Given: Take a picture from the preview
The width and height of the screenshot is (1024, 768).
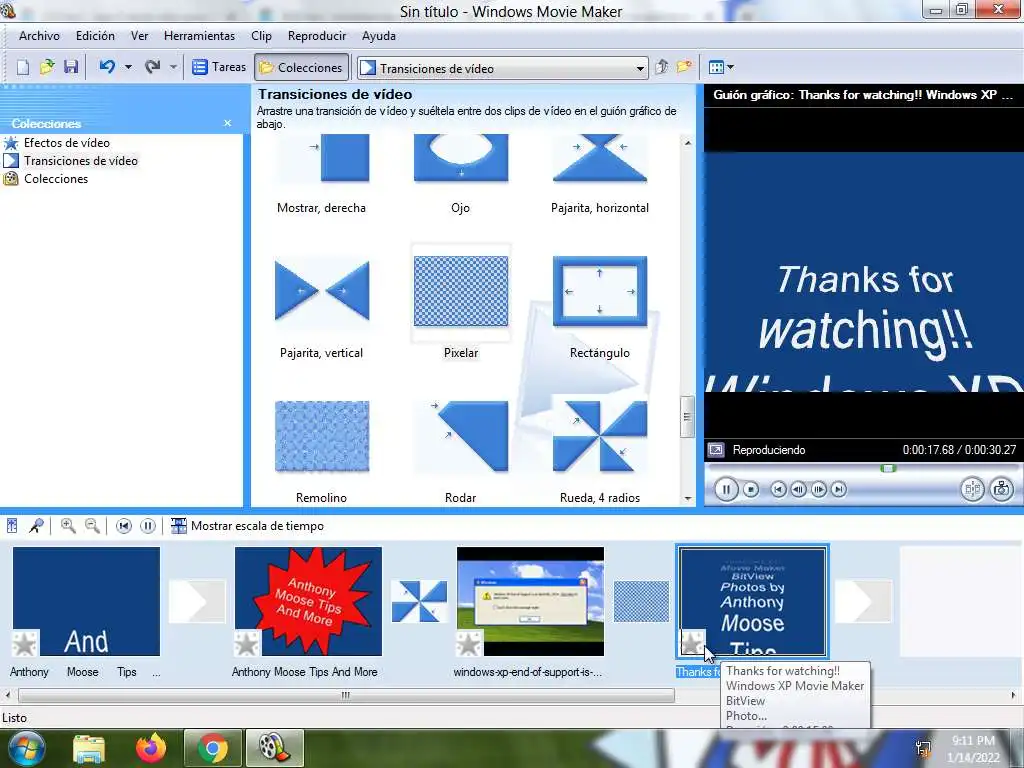Looking at the screenshot, I should tap(1001, 489).
